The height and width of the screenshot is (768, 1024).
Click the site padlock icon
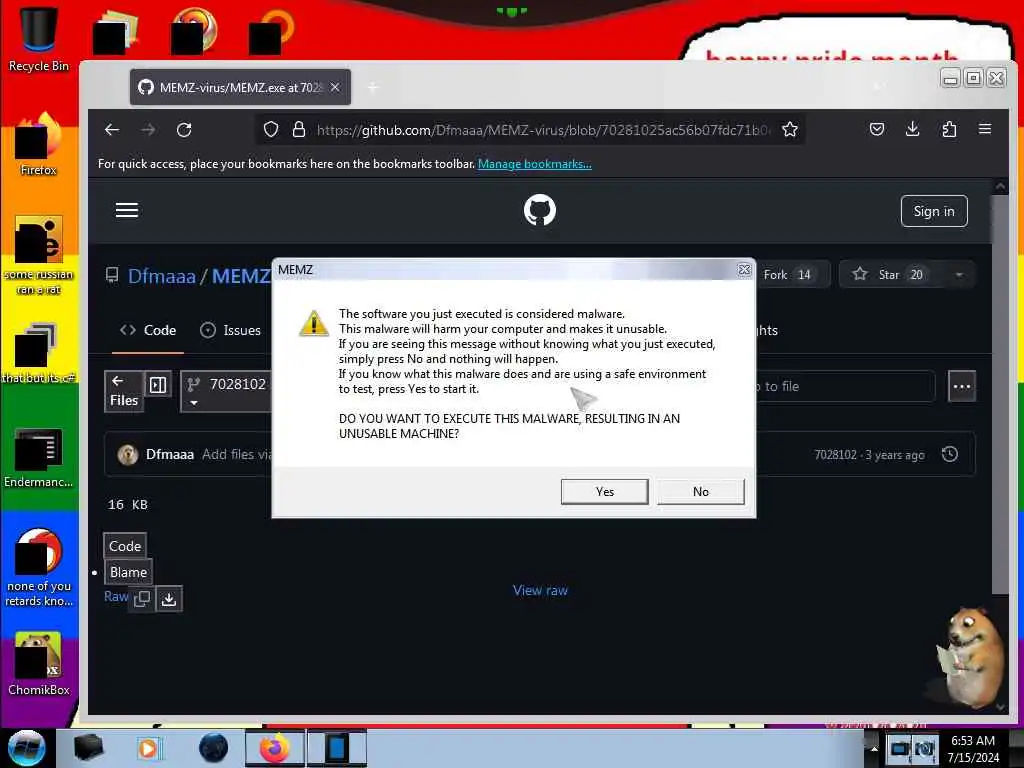[x=299, y=130]
